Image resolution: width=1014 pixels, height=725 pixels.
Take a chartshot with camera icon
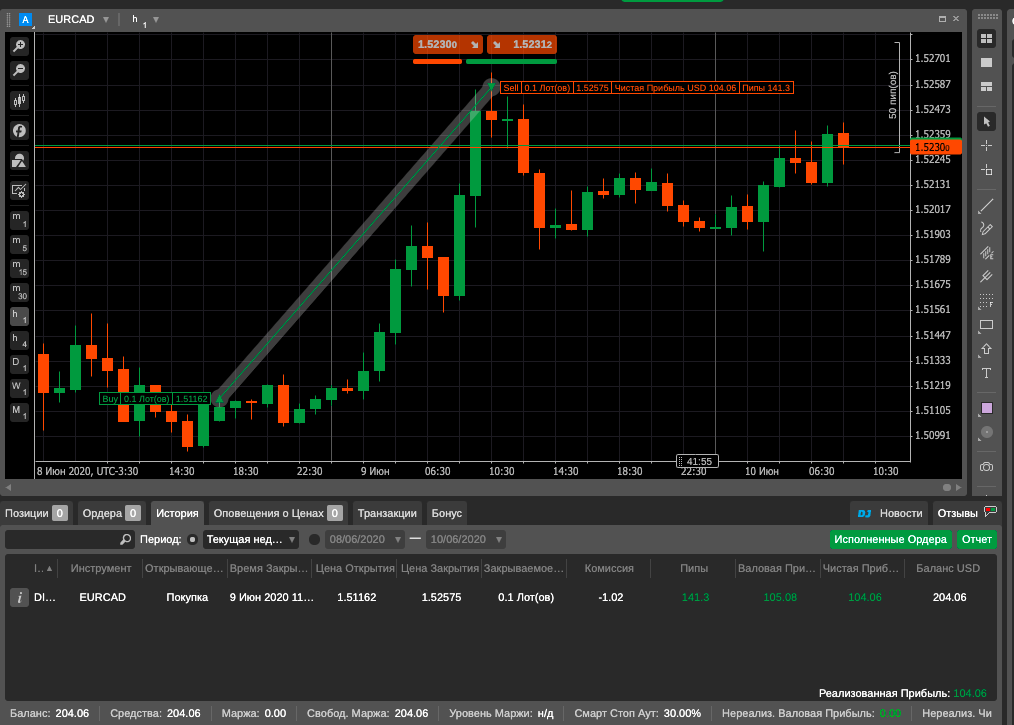[x=986, y=467]
